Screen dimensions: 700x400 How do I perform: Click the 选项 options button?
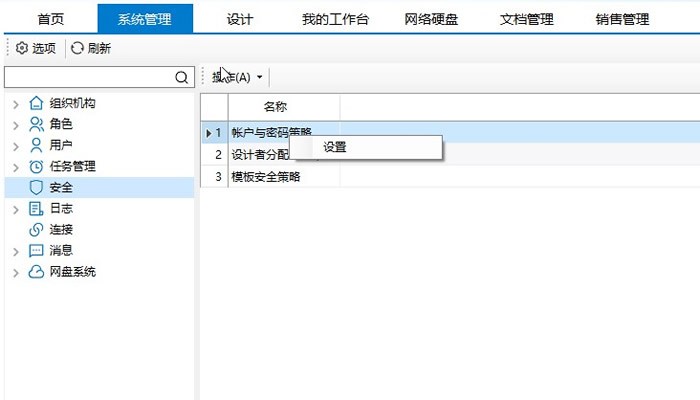tap(36, 47)
